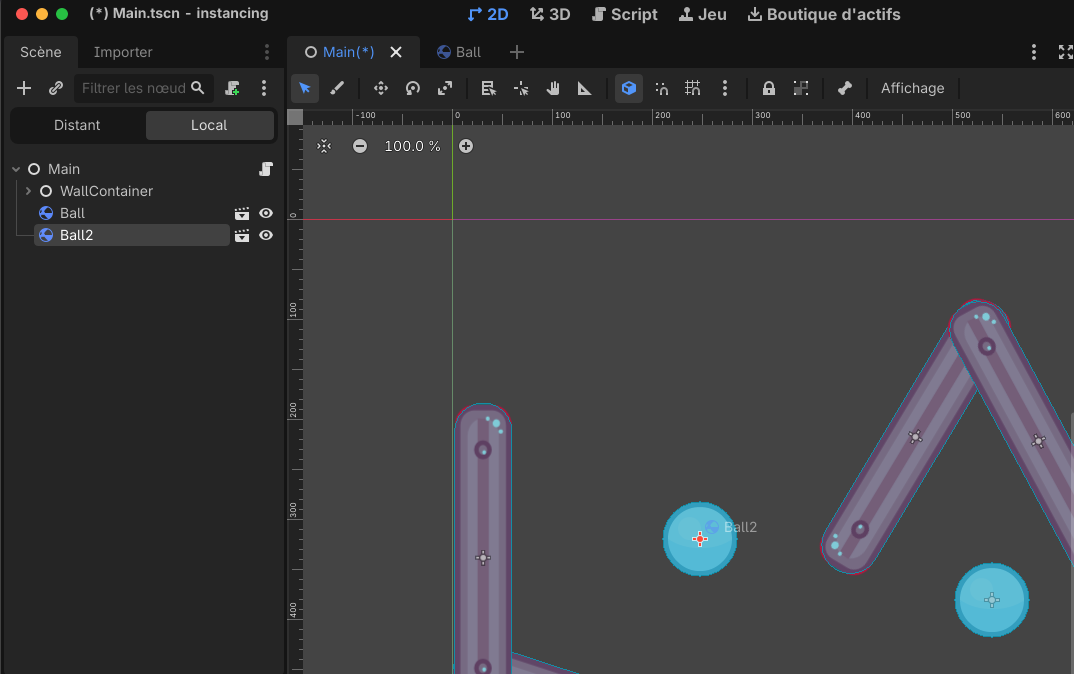Activate the Ruler measuring tool
1074x674 pixels.
[584, 88]
